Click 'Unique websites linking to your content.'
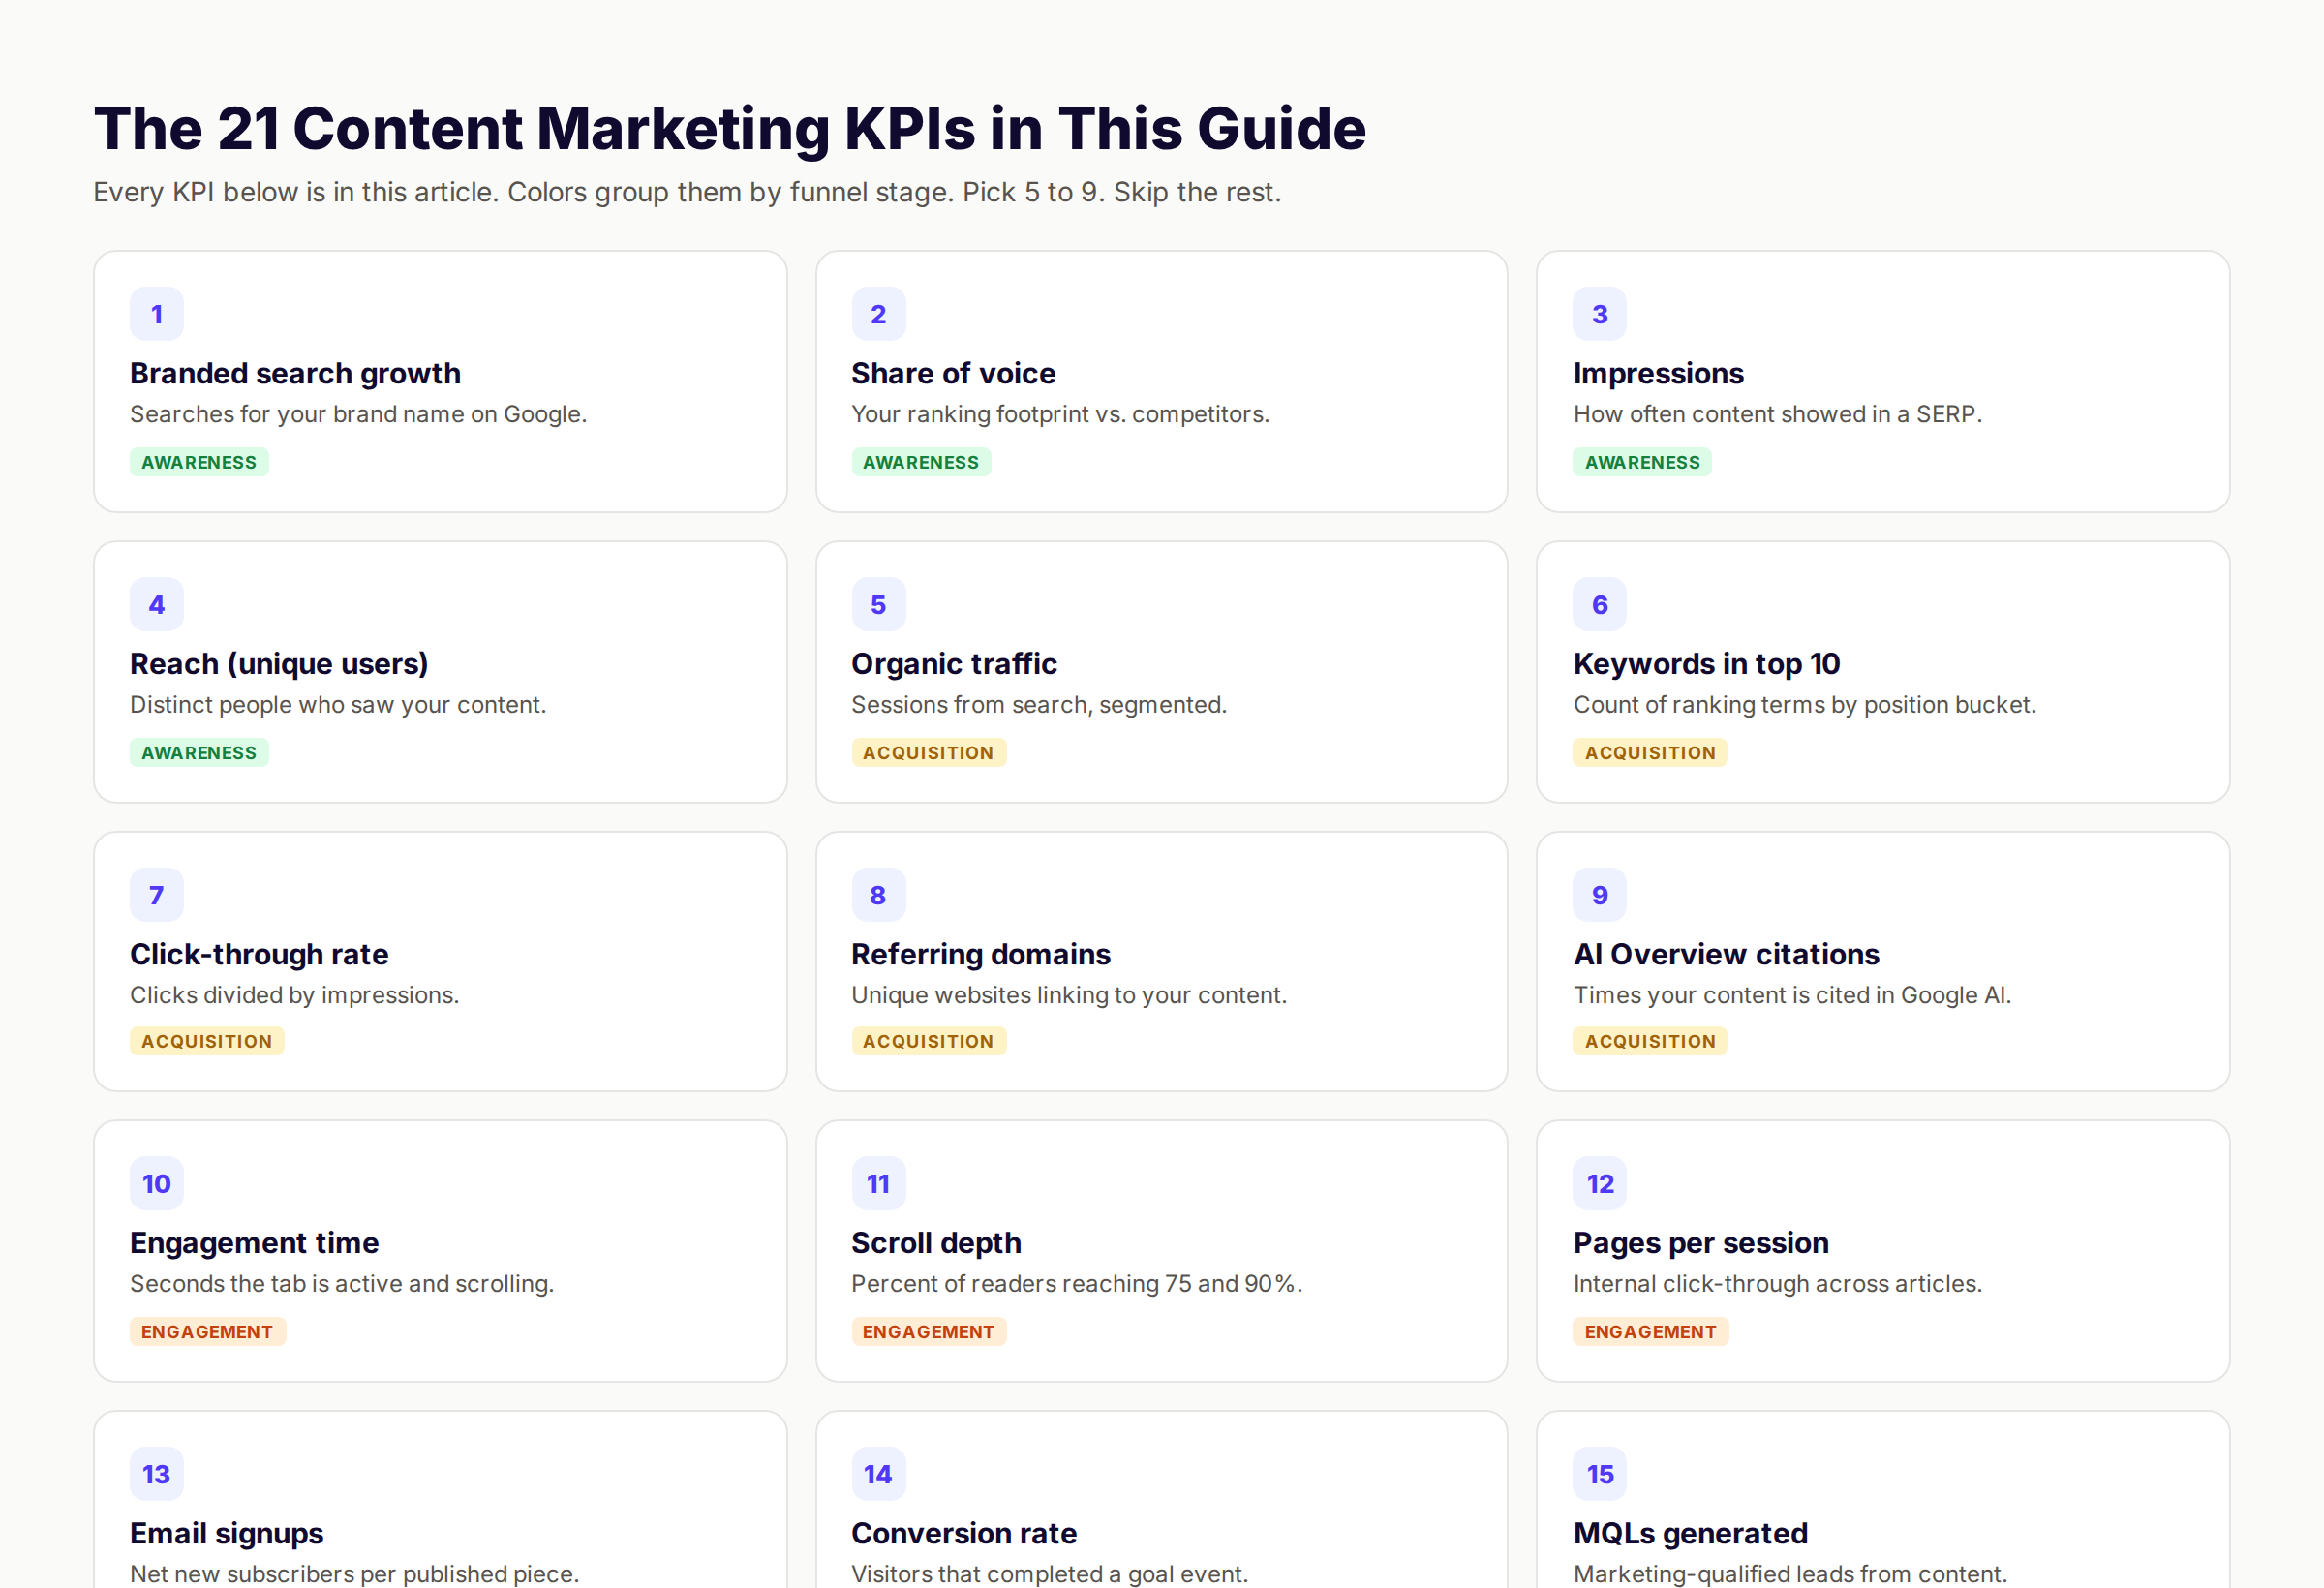 point(1068,995)
